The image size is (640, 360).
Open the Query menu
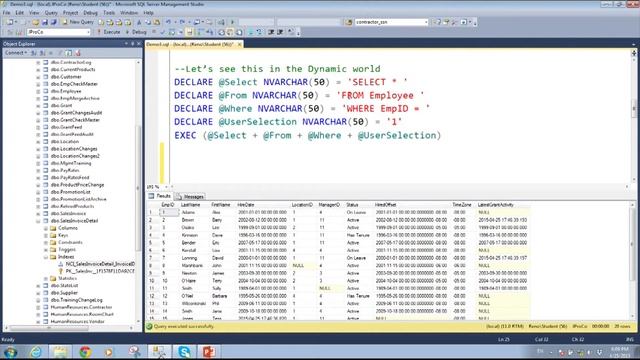pyautogui.click(x=51, y=13)
